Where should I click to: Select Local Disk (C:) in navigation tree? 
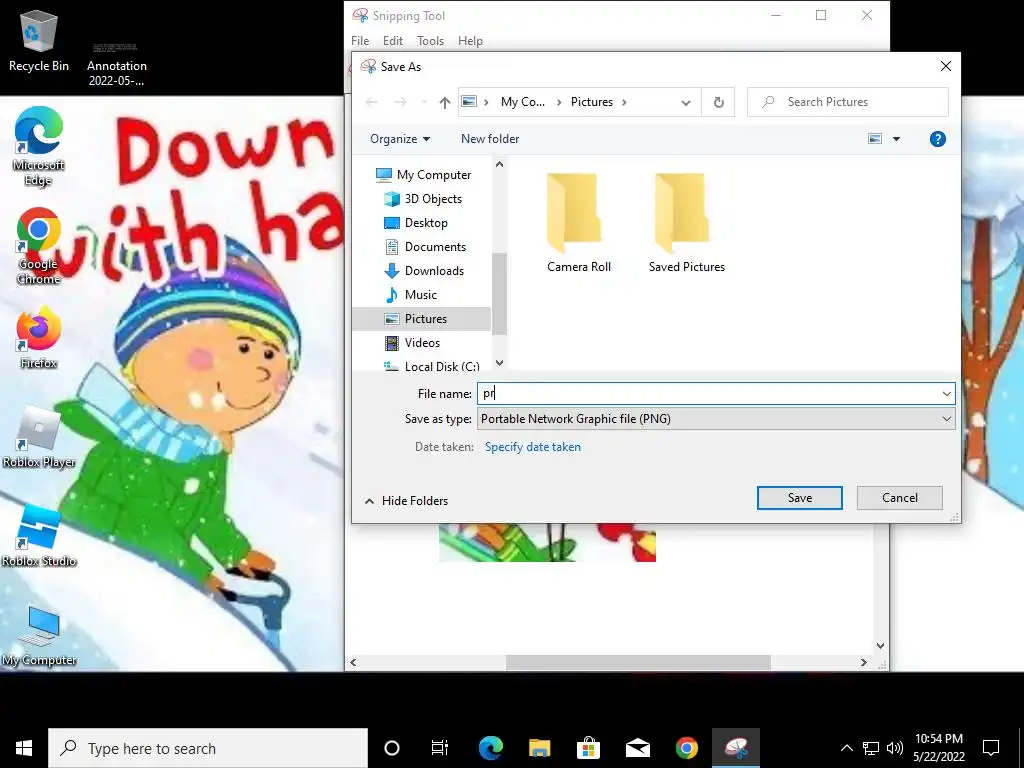(432, 366)
